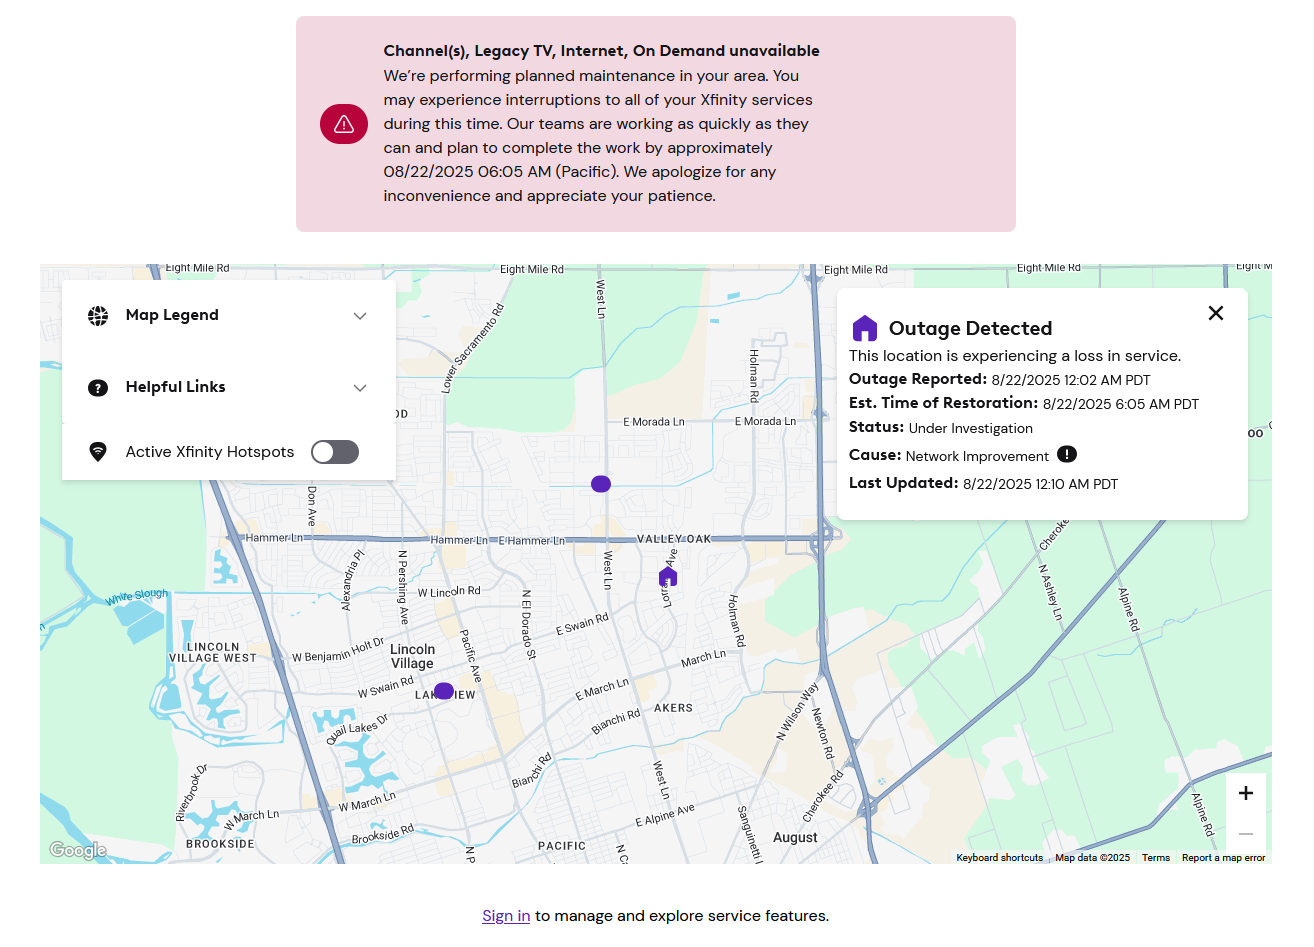Zoom in the map with plus button
1314x947 pixels.
1246,793
